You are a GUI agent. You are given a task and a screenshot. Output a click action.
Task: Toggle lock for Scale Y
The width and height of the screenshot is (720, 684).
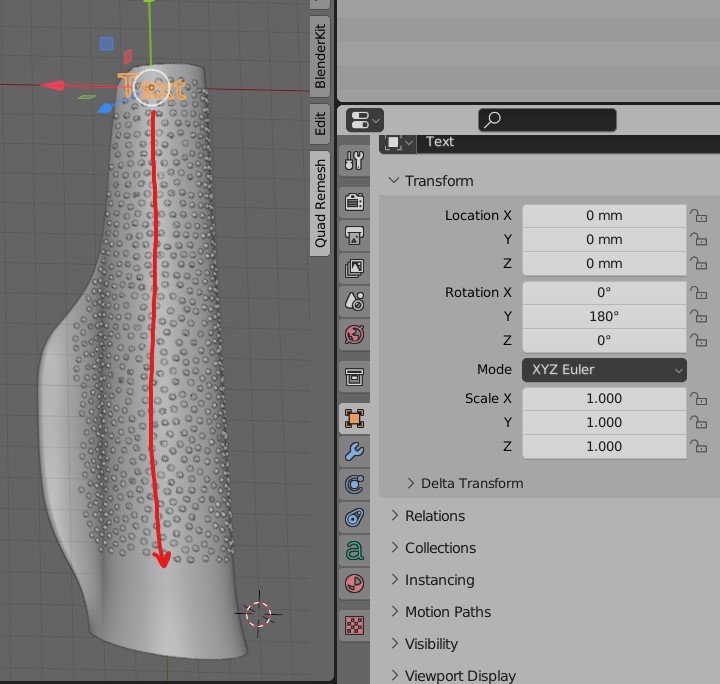pyautogui.click(x=698, y=422)
